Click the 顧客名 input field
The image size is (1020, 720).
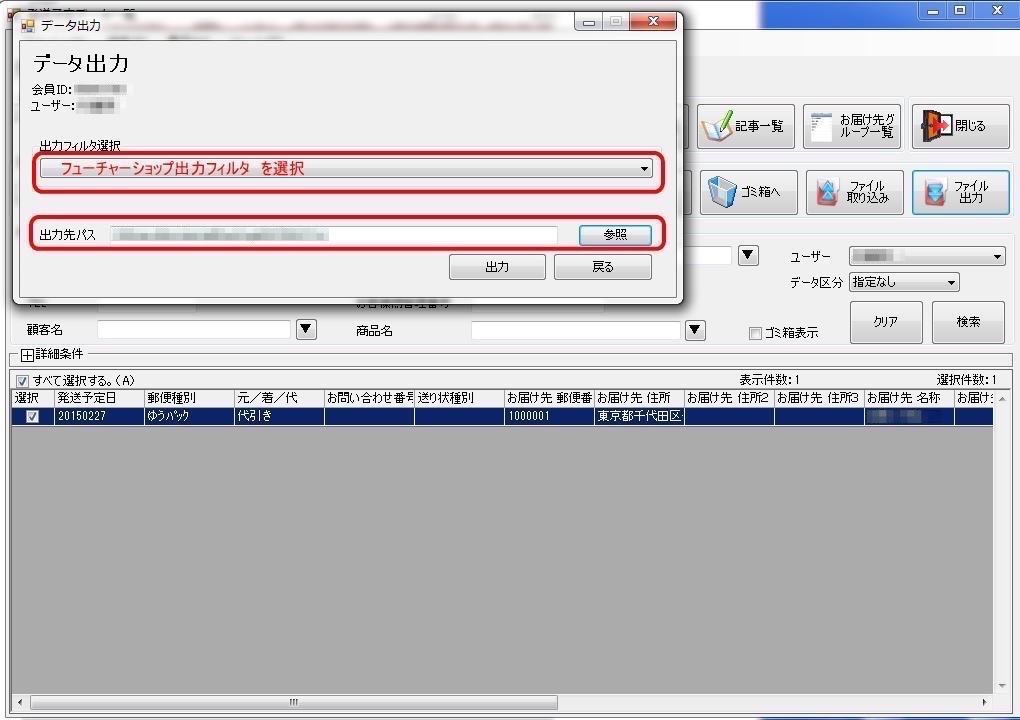coord(194,330)
